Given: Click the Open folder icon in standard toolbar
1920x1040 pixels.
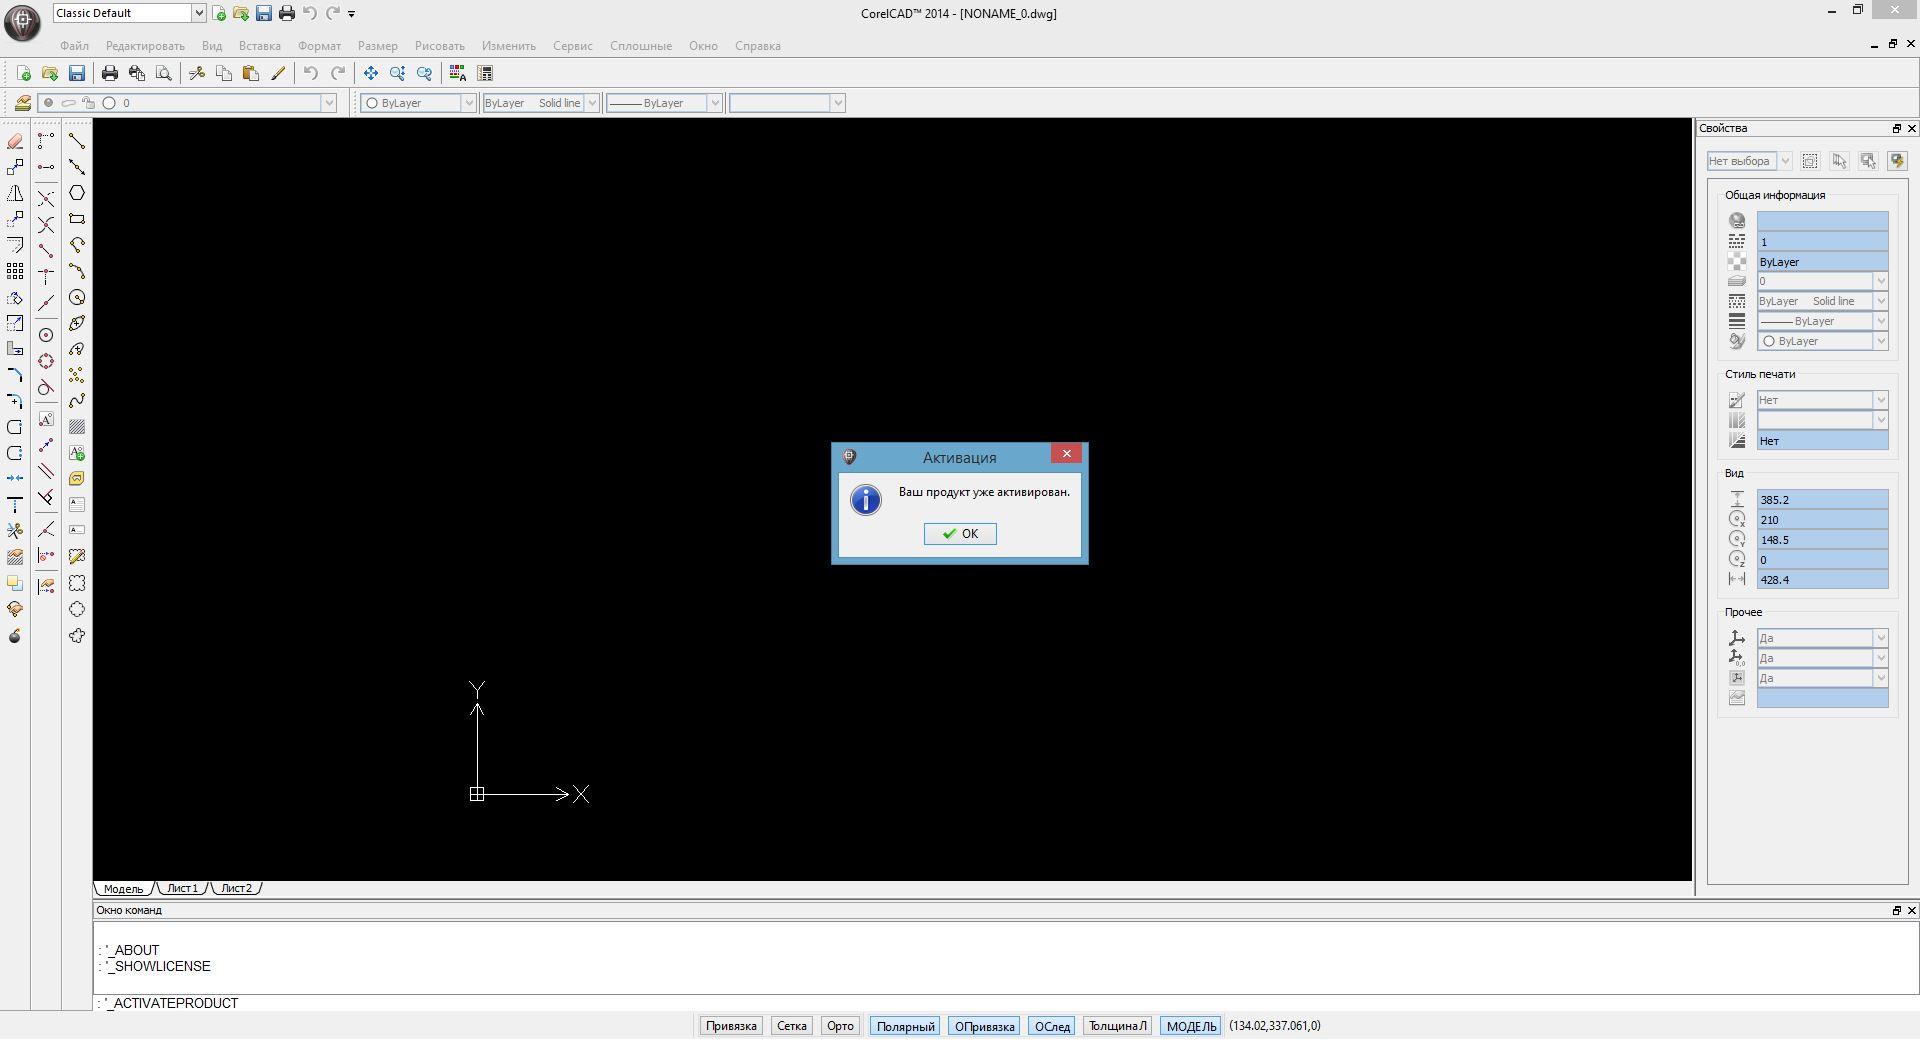Looking at the screenshot, I should click(50, 73).
